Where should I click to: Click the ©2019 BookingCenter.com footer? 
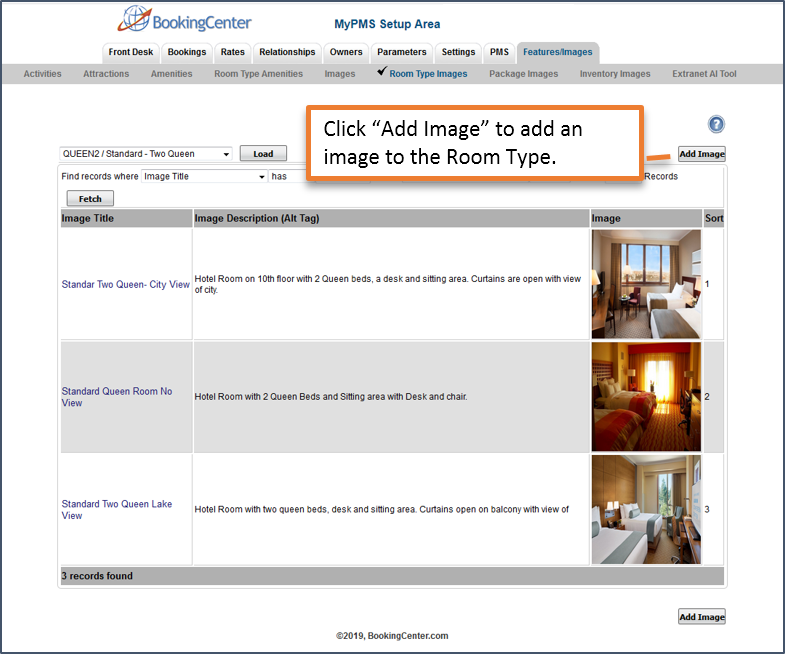[392, 636]
